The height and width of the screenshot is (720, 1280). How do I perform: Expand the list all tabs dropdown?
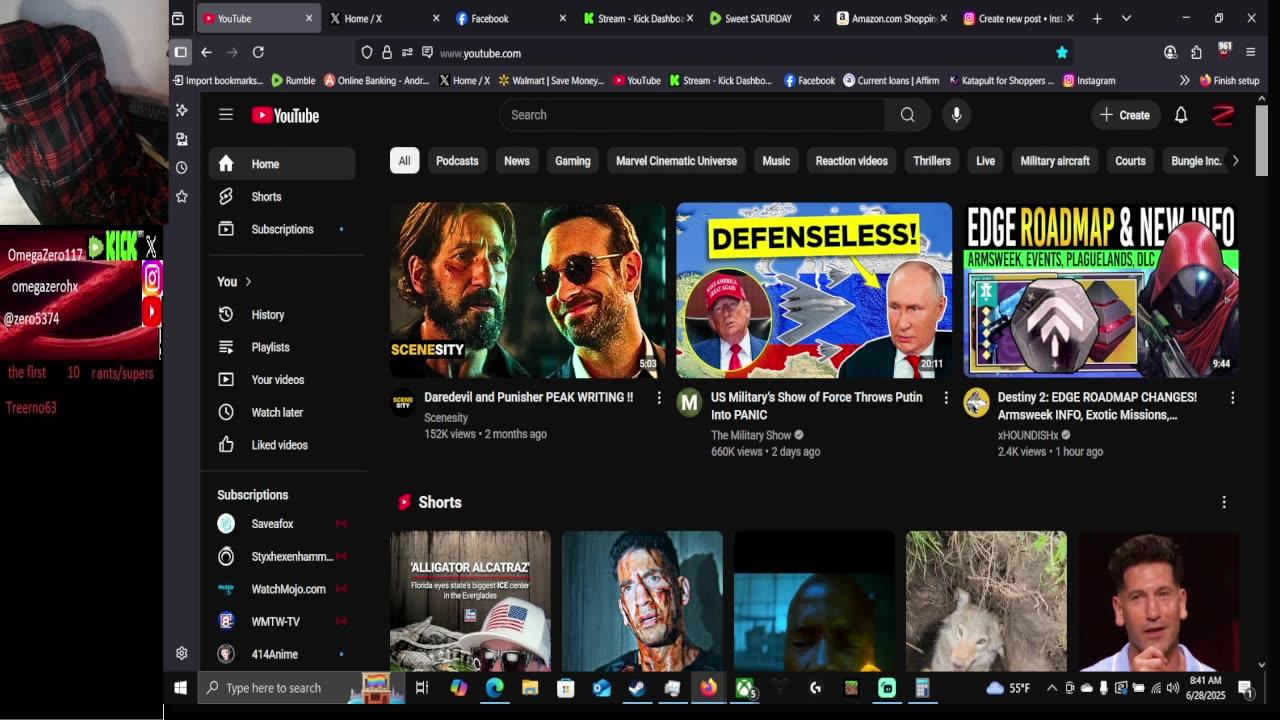1126,18
